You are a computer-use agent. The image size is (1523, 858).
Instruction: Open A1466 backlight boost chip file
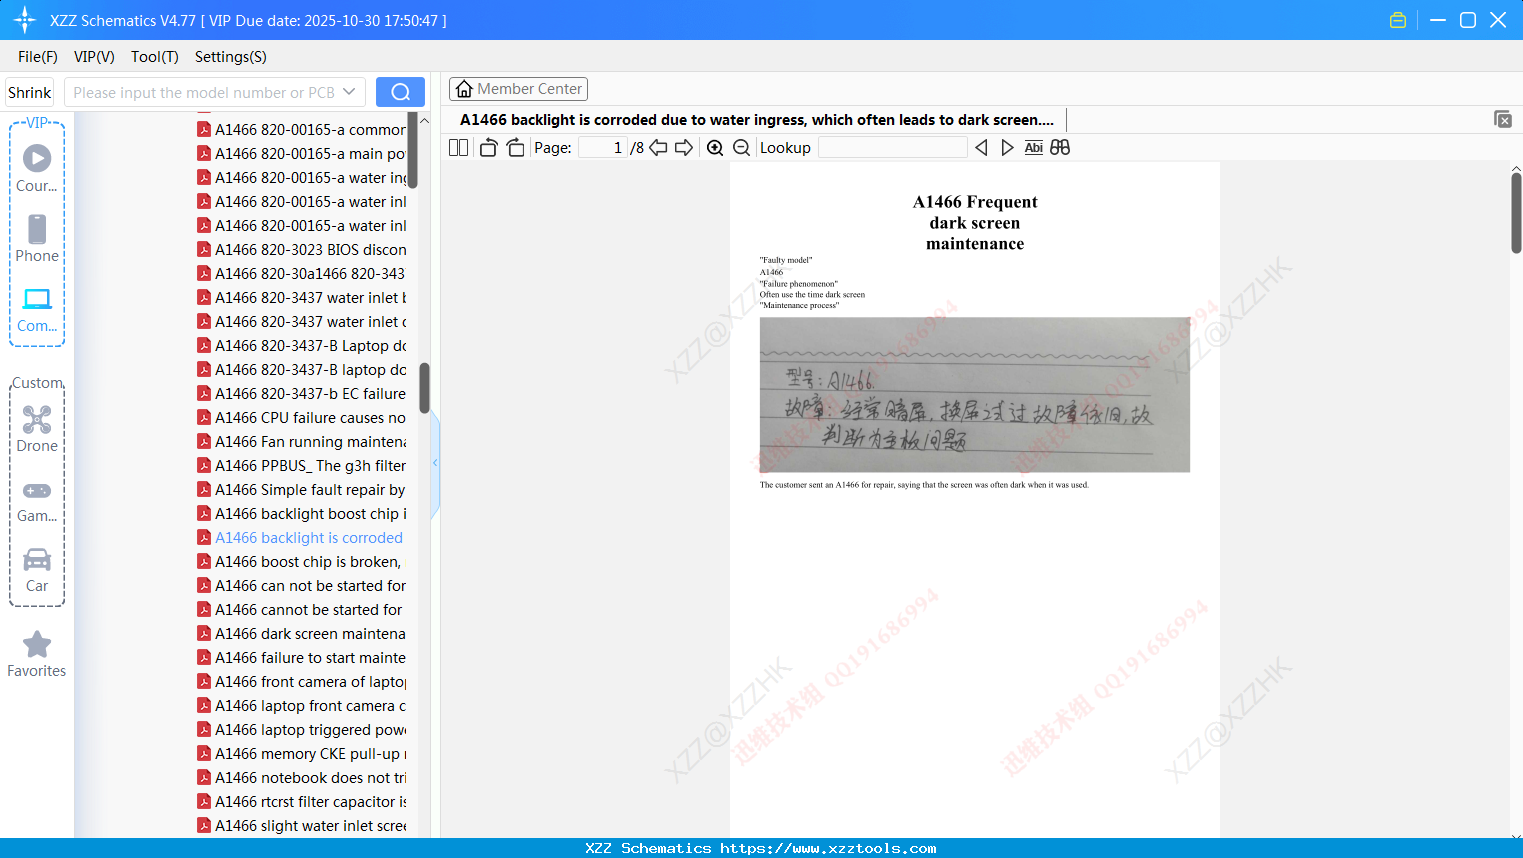(301, 514)
